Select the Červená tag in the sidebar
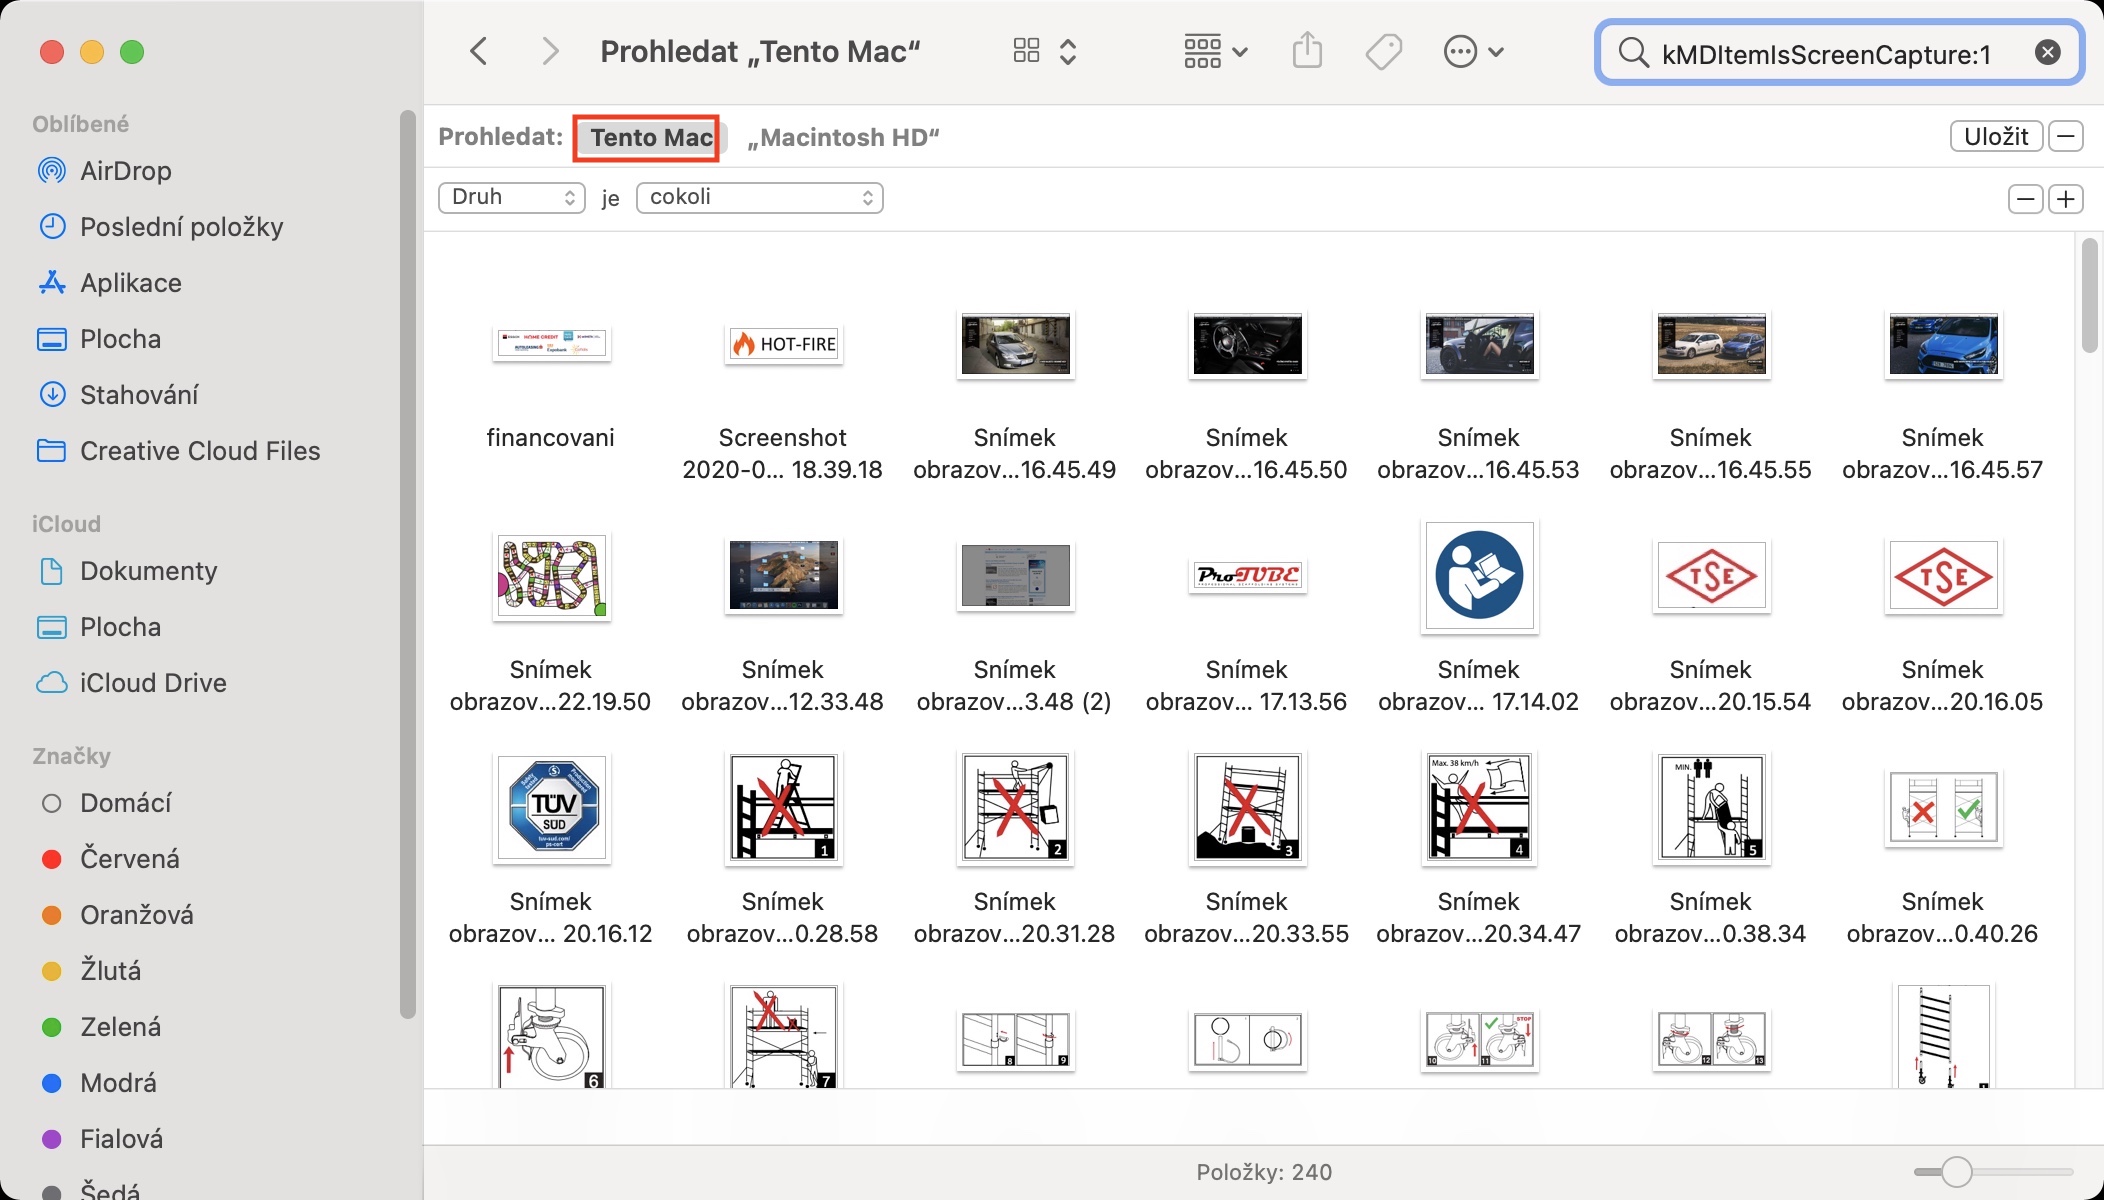The image size is (2104, 1200). [x=129, y=859]
